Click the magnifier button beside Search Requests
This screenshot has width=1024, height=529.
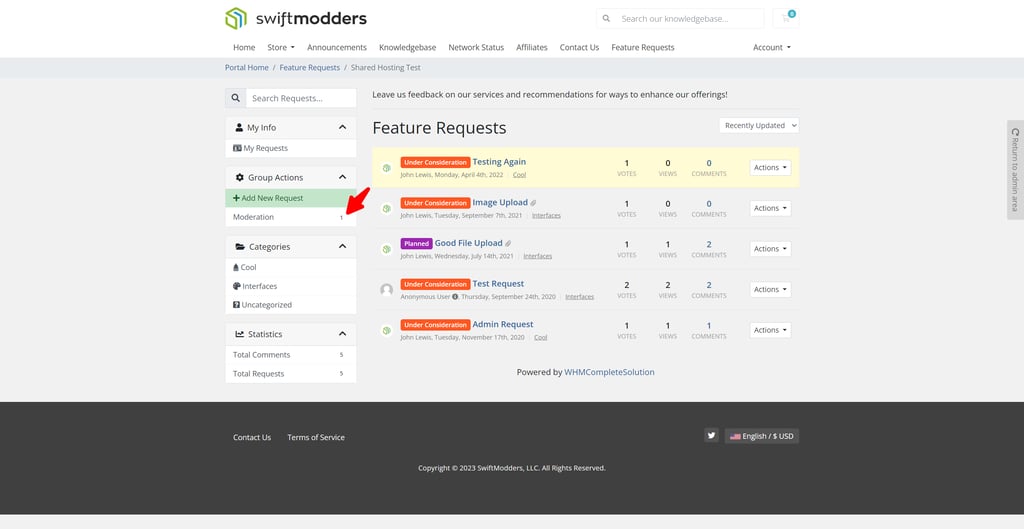pos(236,98)
